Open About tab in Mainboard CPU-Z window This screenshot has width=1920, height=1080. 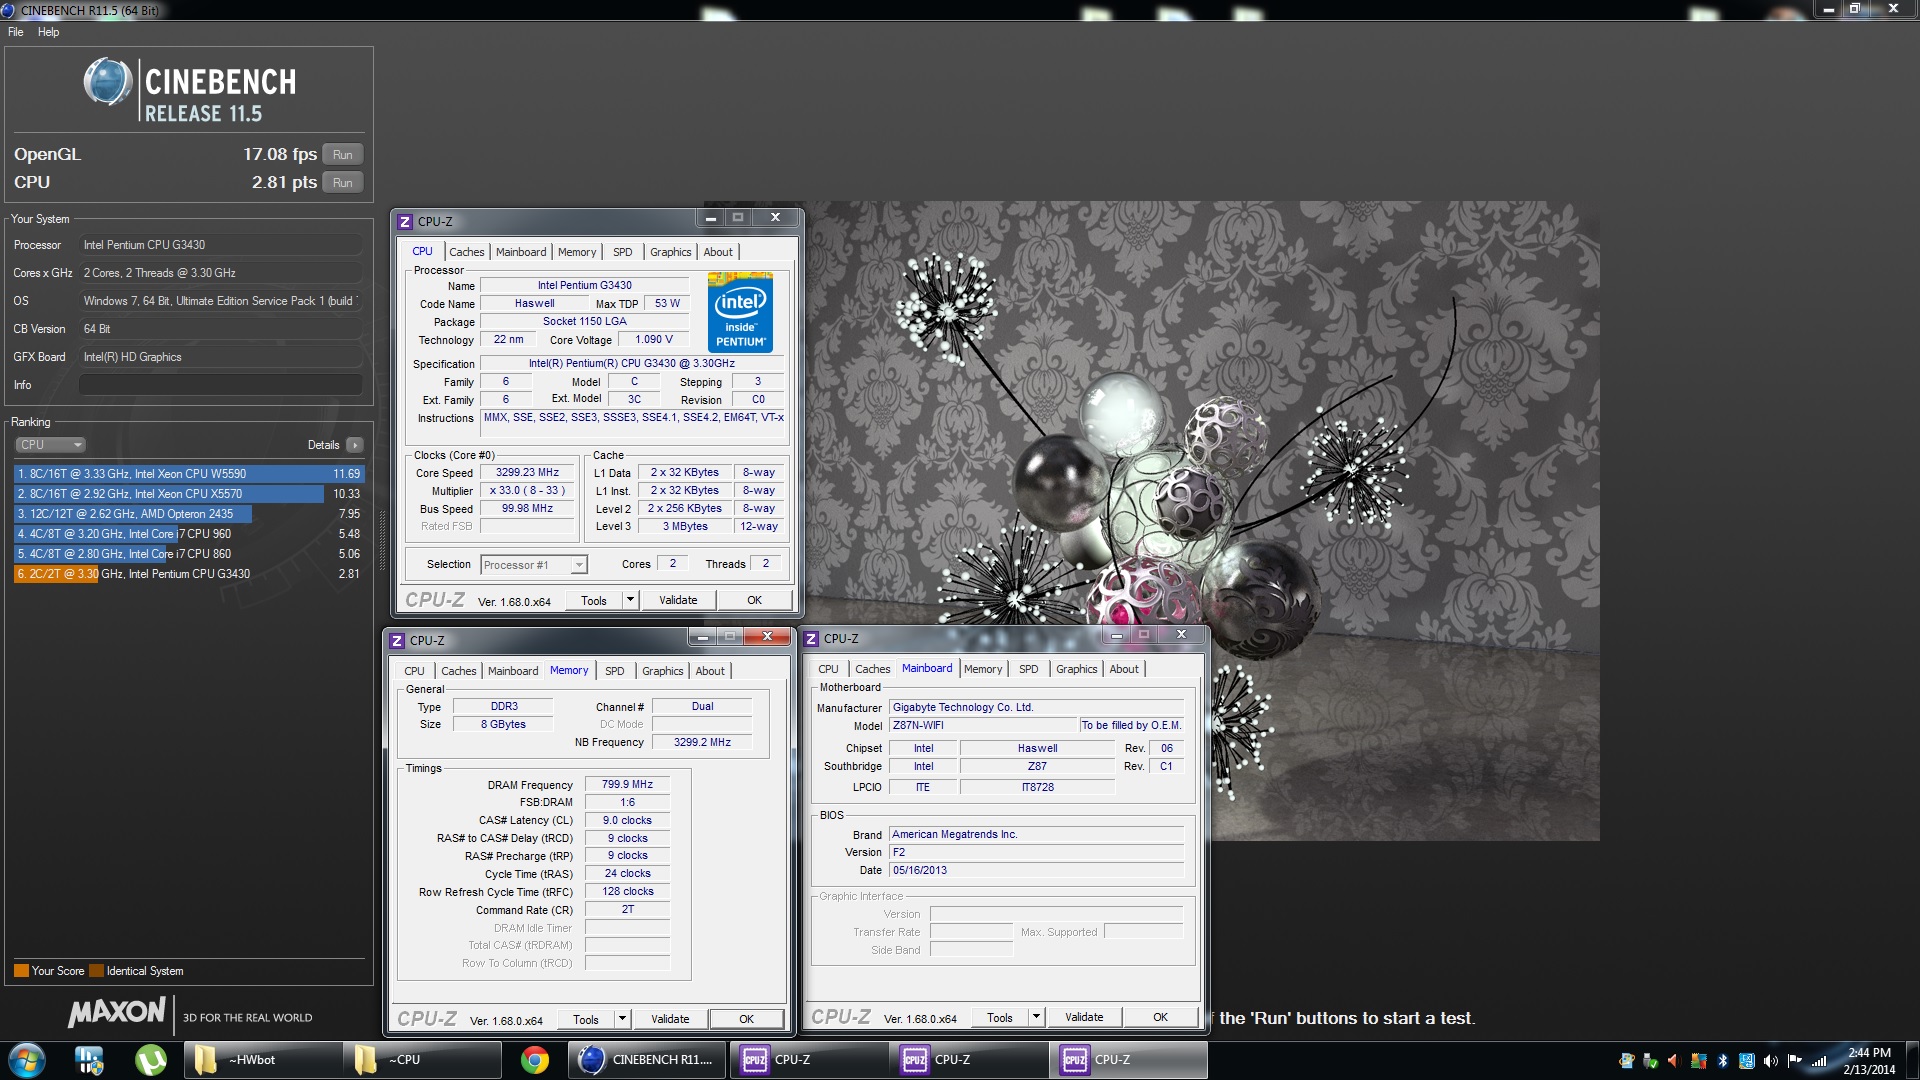pos(1124,669)
